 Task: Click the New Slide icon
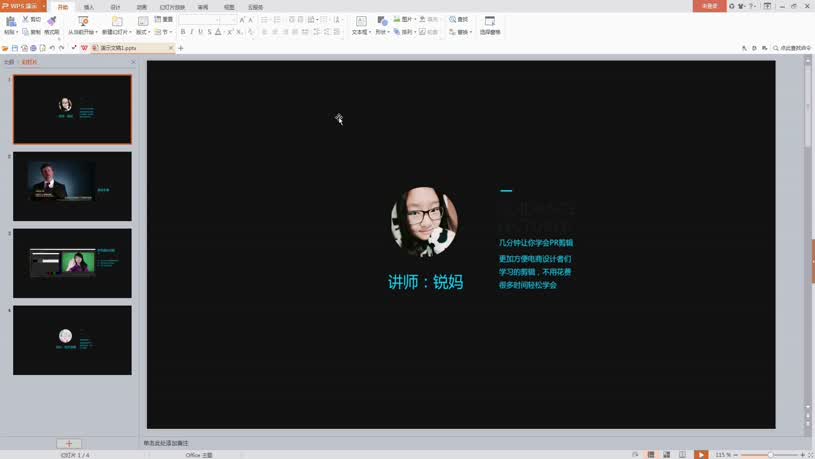tap(117, 21)
